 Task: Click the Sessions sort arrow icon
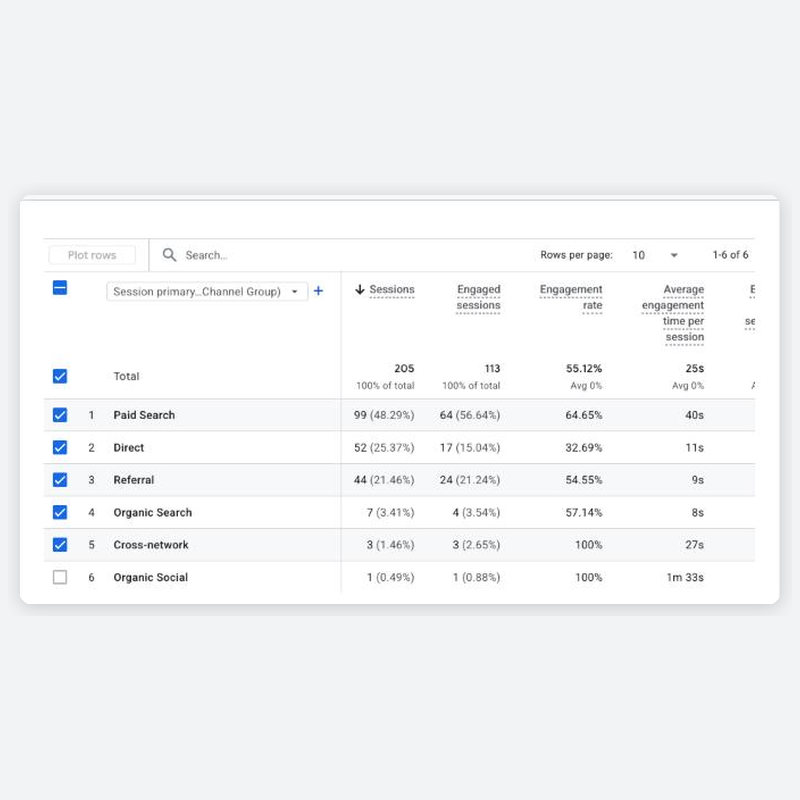click(x=360, y=289)
